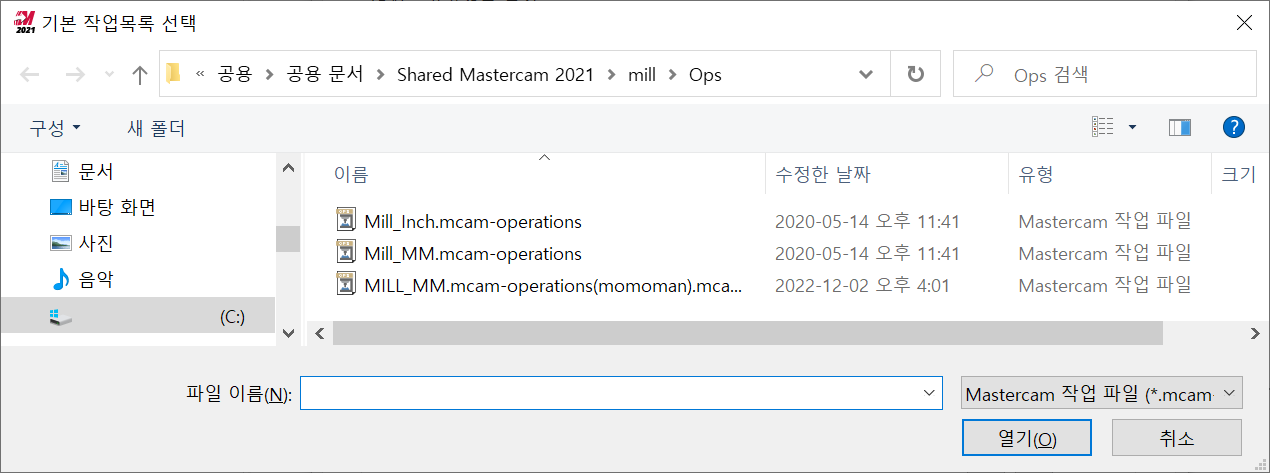Refresh the Ops folder view
The image size is (1270, 473).
pos(914,74)
